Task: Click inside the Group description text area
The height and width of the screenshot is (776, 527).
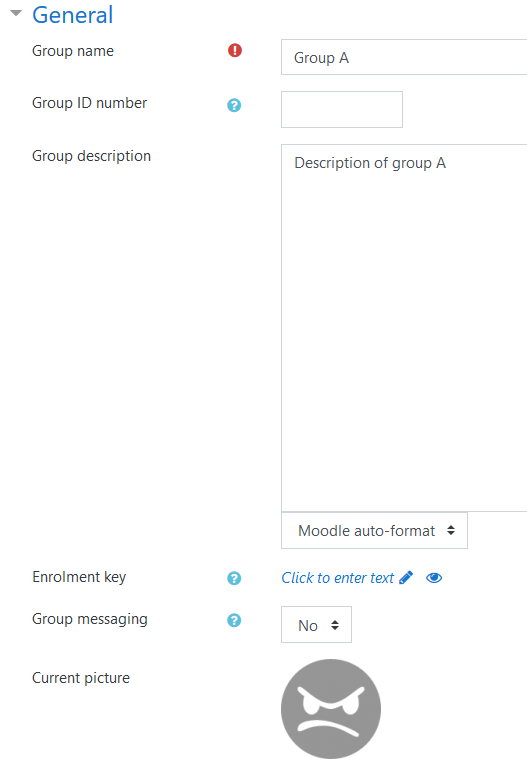Action: pyautogui.click(x=404, y=328)
